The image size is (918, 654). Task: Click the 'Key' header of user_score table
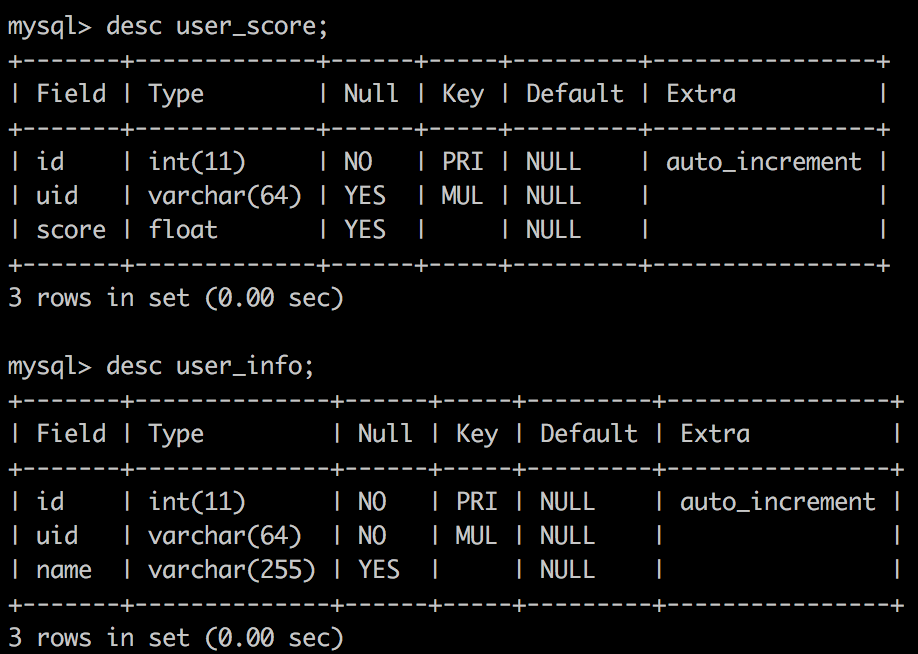point(462,94)
